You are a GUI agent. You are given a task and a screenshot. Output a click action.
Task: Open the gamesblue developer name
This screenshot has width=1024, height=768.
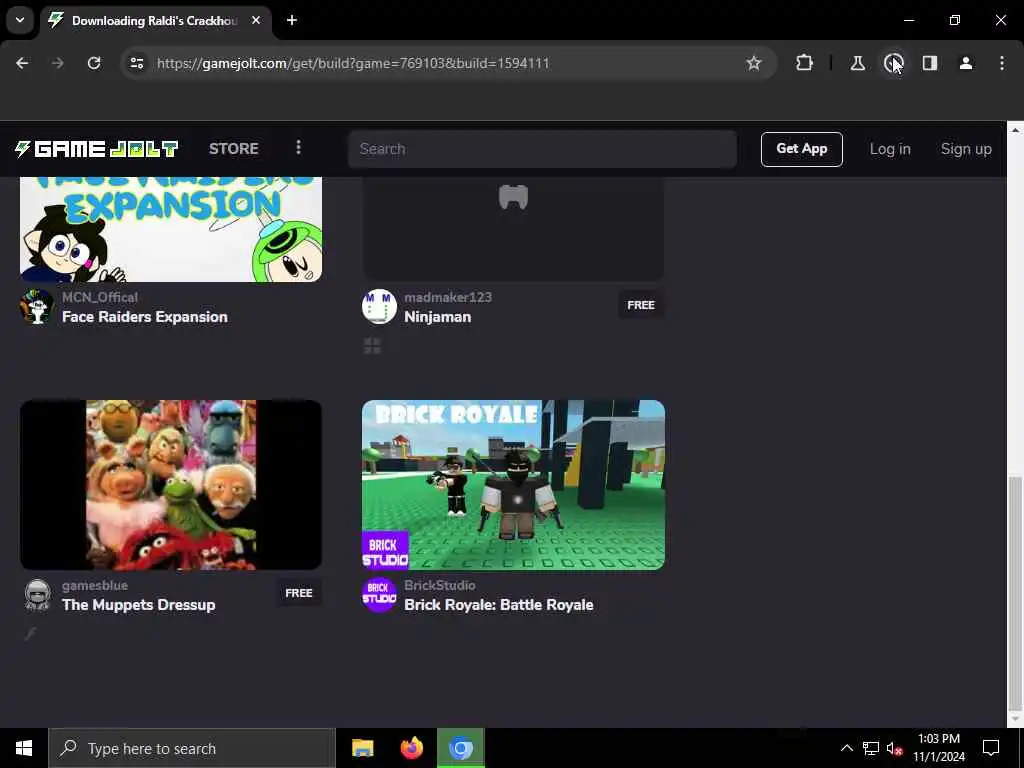click(x=95, y=585)
